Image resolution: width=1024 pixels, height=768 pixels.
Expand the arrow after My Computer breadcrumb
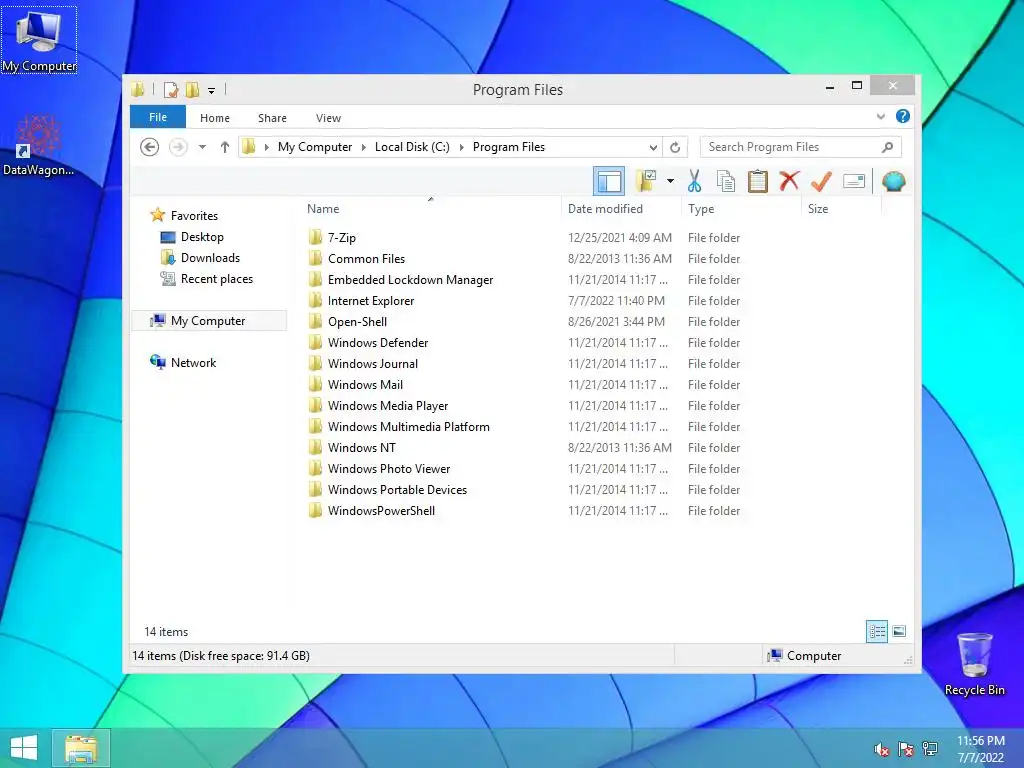(x=364, y=148)
